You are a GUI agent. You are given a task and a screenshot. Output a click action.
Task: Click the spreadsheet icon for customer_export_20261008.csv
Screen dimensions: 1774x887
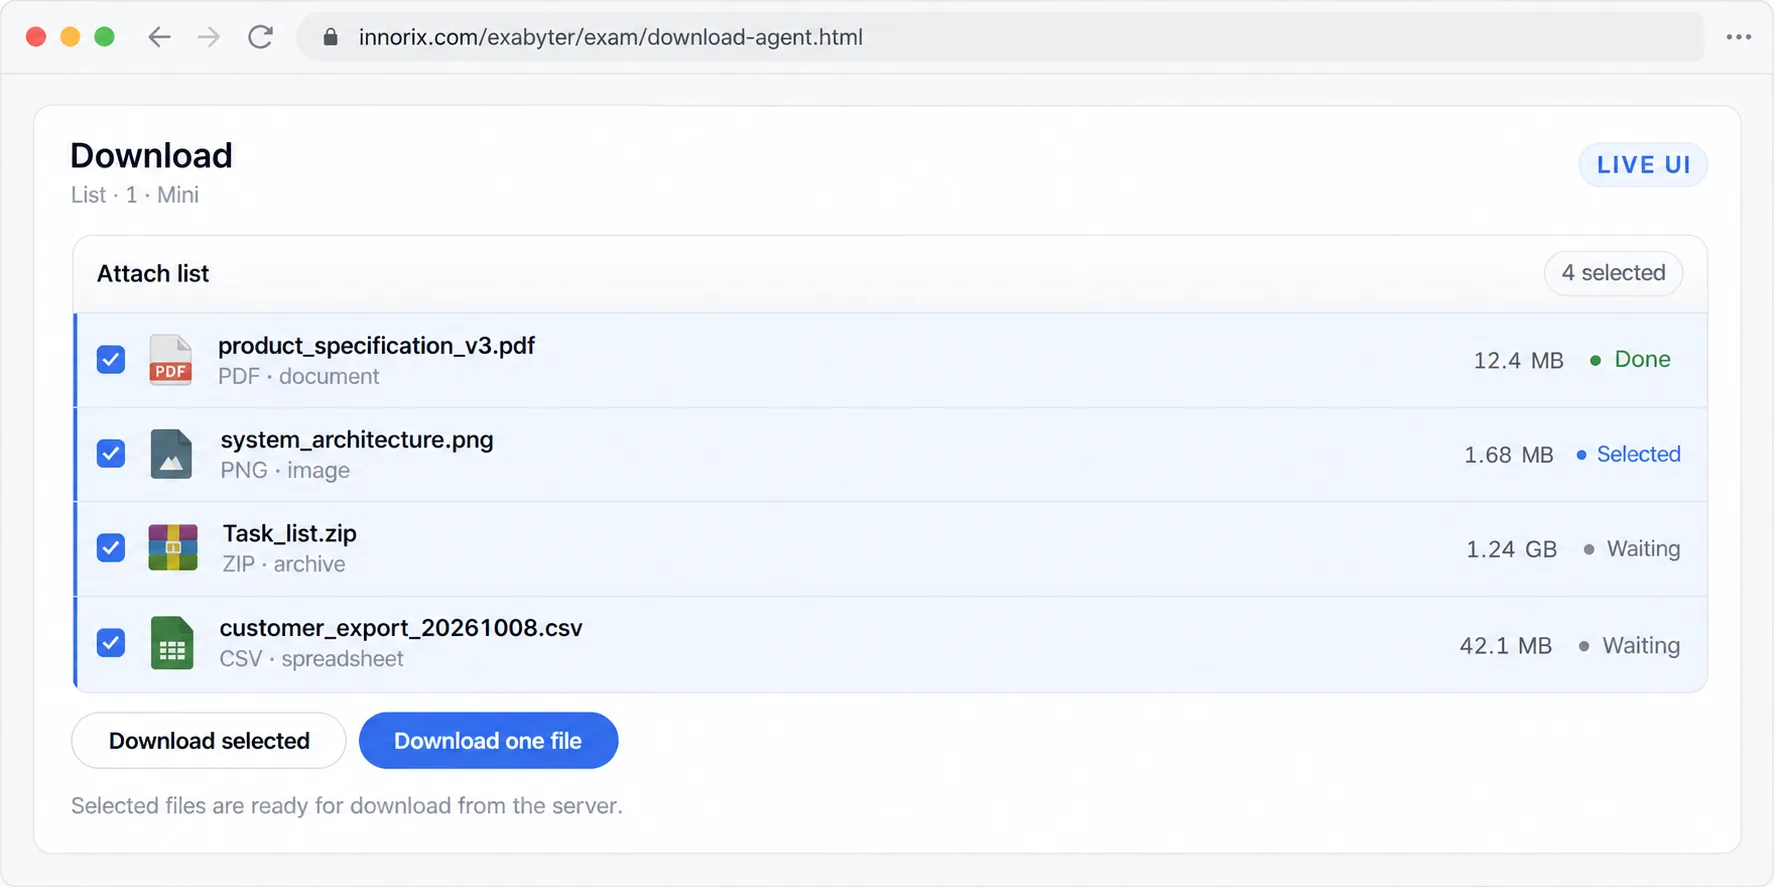(x=172, y=642)
